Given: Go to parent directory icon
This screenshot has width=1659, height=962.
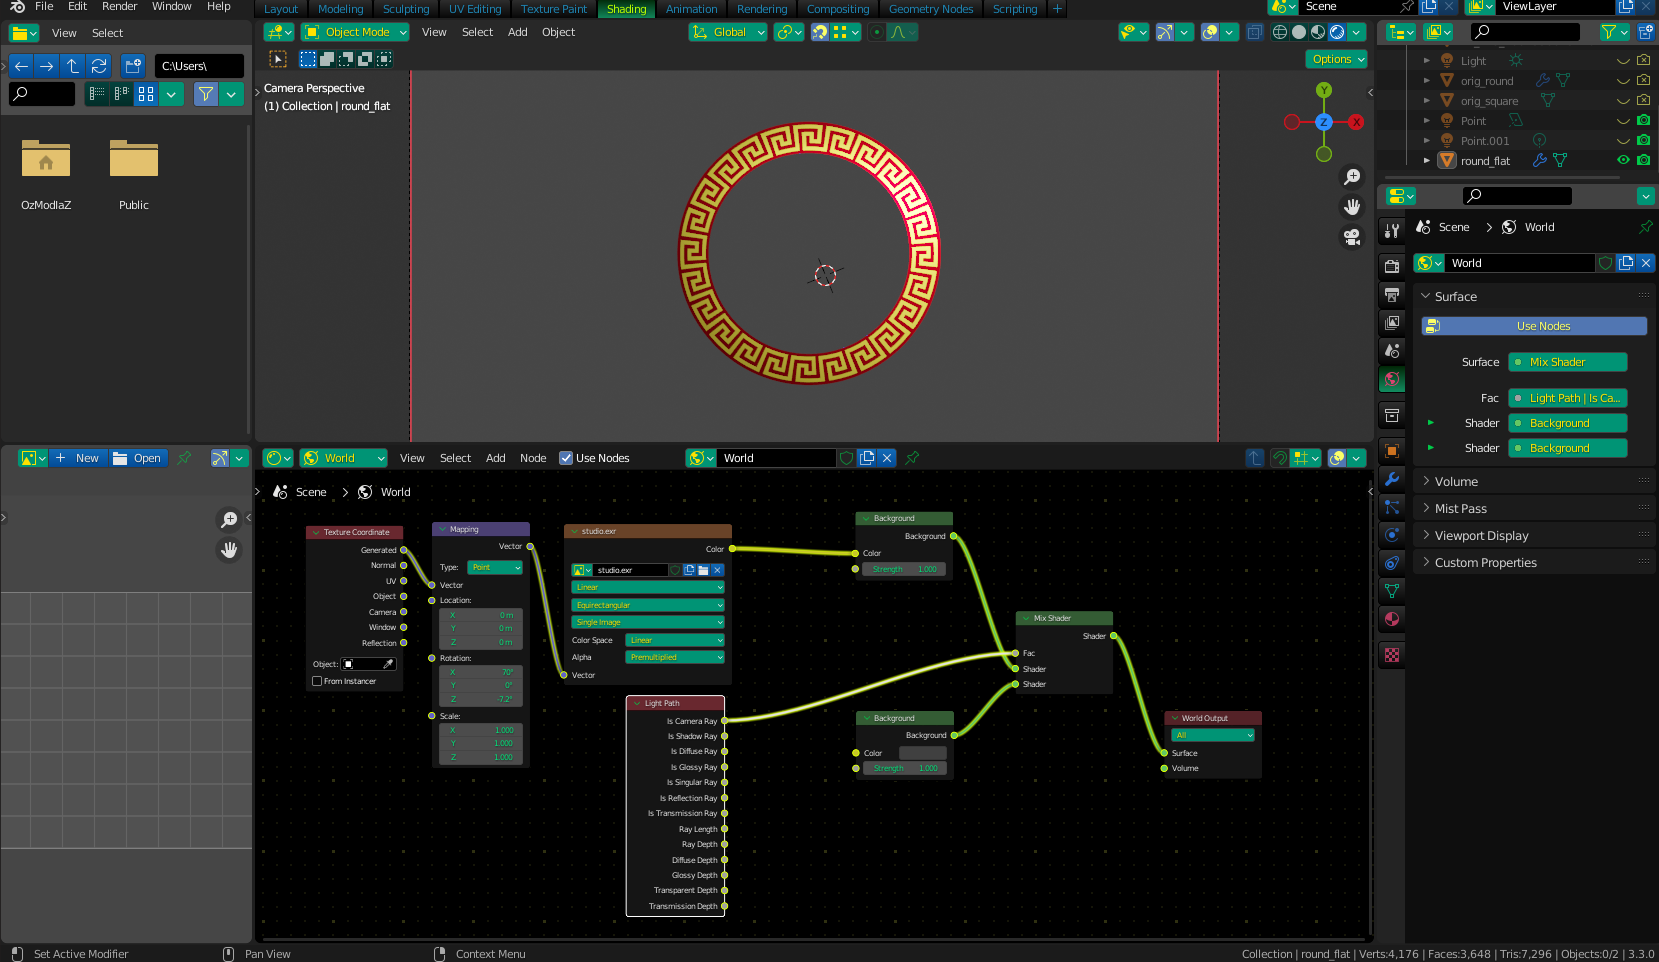Looking at the screenshot, I should 73,66.
